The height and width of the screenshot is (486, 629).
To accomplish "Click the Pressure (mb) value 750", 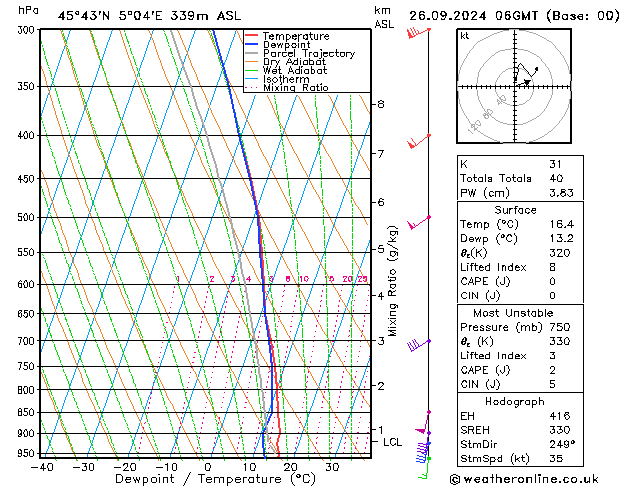I will tap(560, 327).
